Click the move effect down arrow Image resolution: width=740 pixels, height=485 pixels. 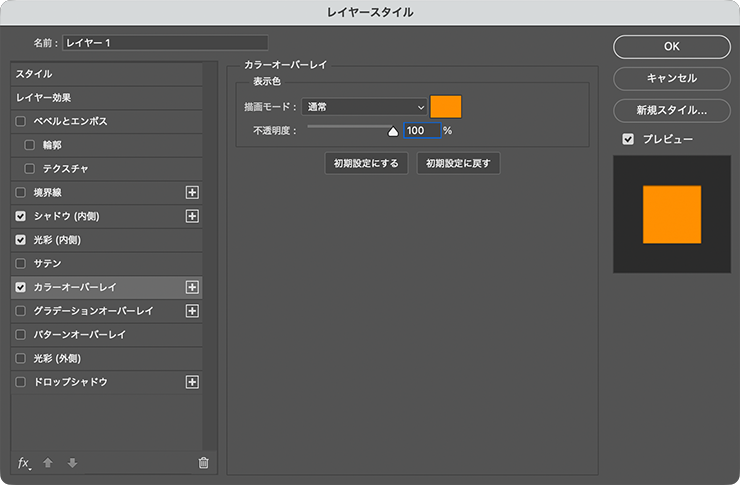[x=71, y=463]
